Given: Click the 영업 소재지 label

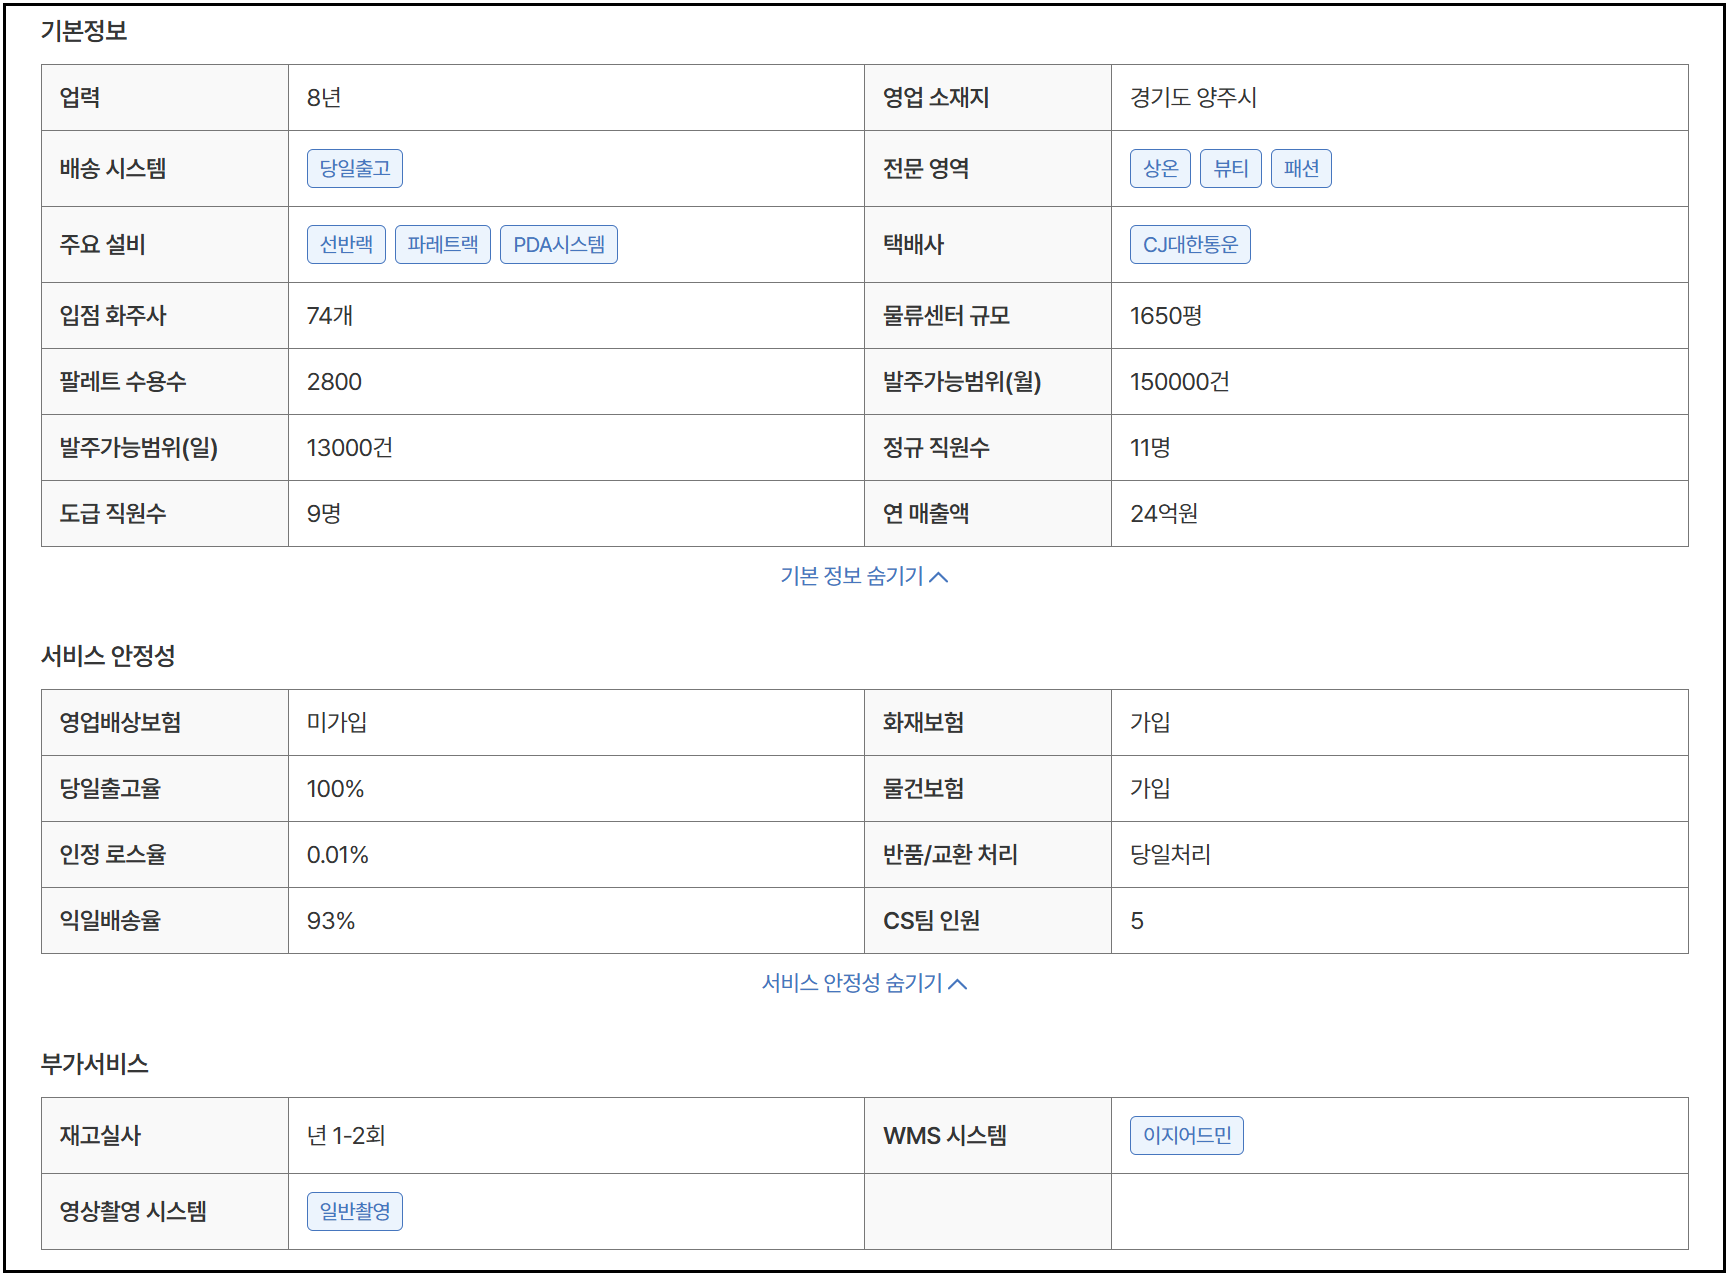Looking at the screenshot, I should point(936,97).
